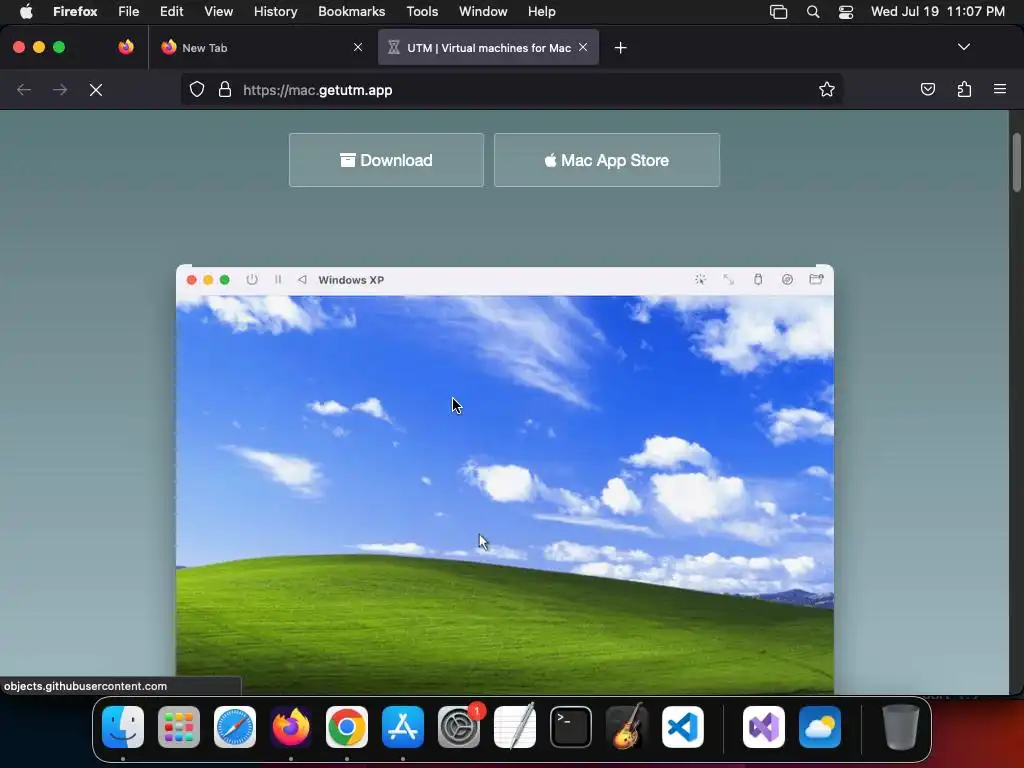Stop loading the page in Firefox

click(96, 90)
